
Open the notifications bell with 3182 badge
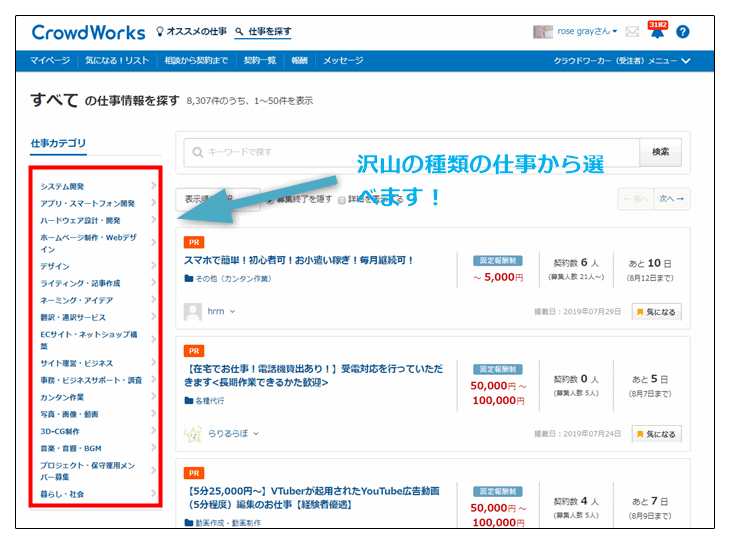657,30
